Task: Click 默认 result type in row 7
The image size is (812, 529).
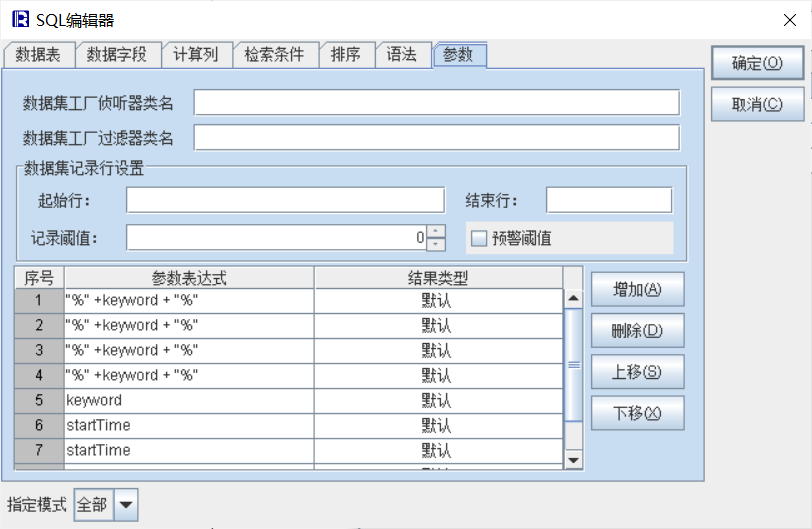Action: tap(438, 450)
